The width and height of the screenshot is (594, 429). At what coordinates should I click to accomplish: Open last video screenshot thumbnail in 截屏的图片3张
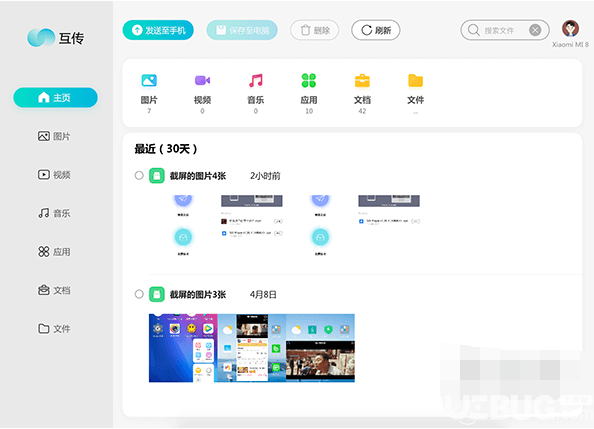pos(320,348)
